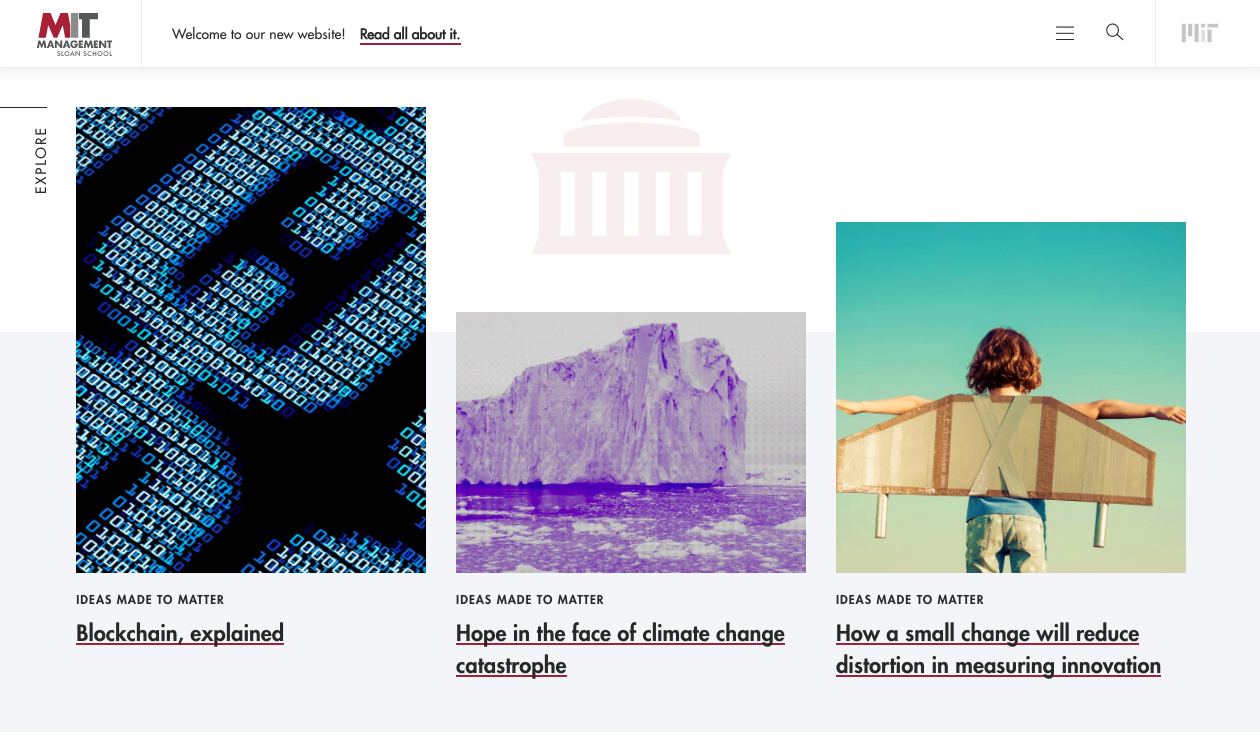
Task: Click the word "catastrophe" in climate headline
Action: click(511, 665)
